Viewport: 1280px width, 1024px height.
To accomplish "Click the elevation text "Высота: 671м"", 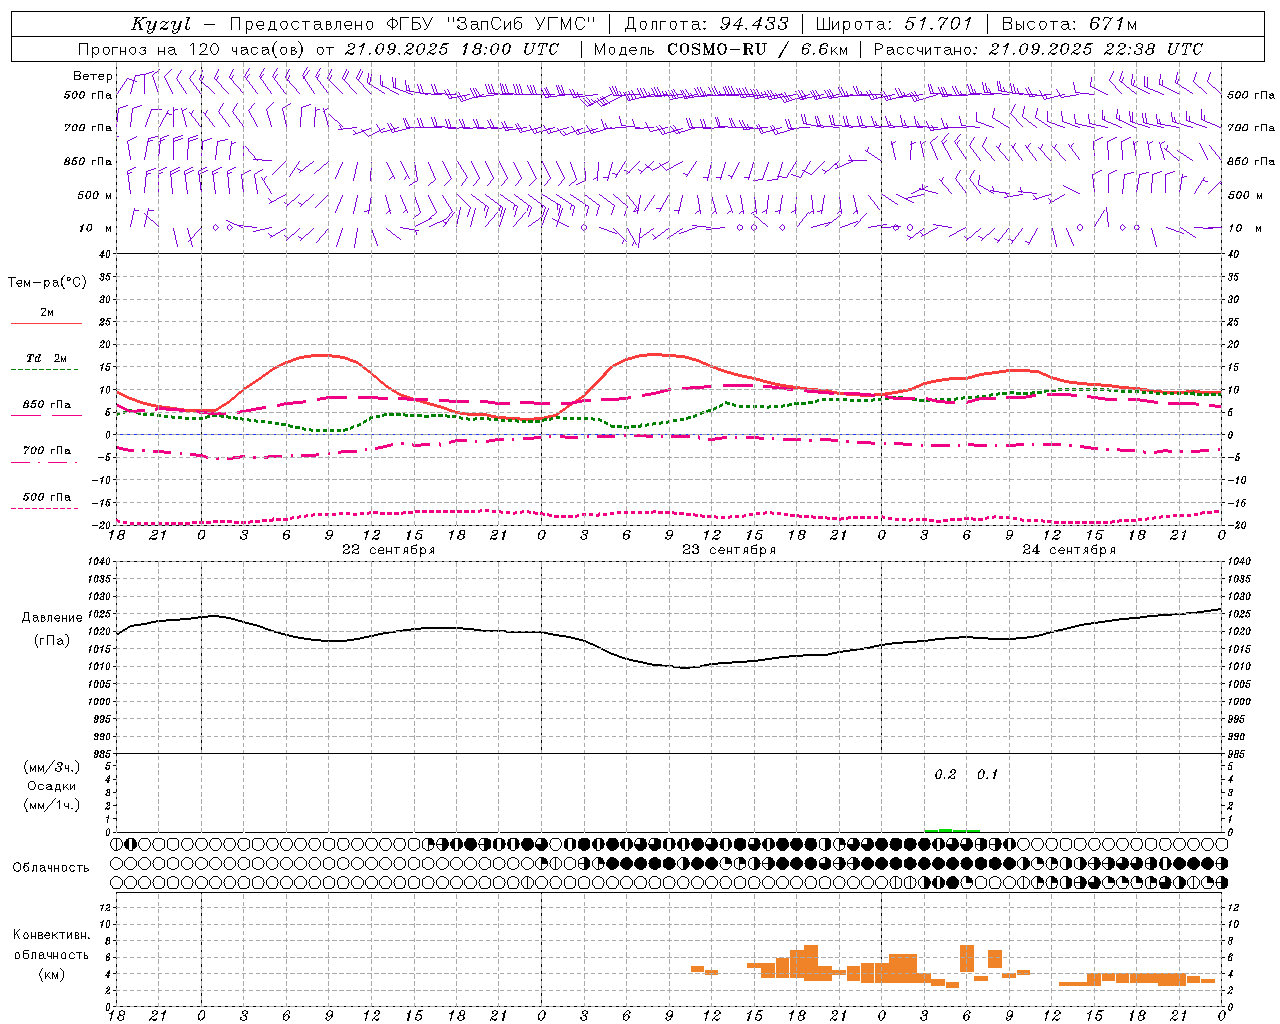I will click(1069, 24).
